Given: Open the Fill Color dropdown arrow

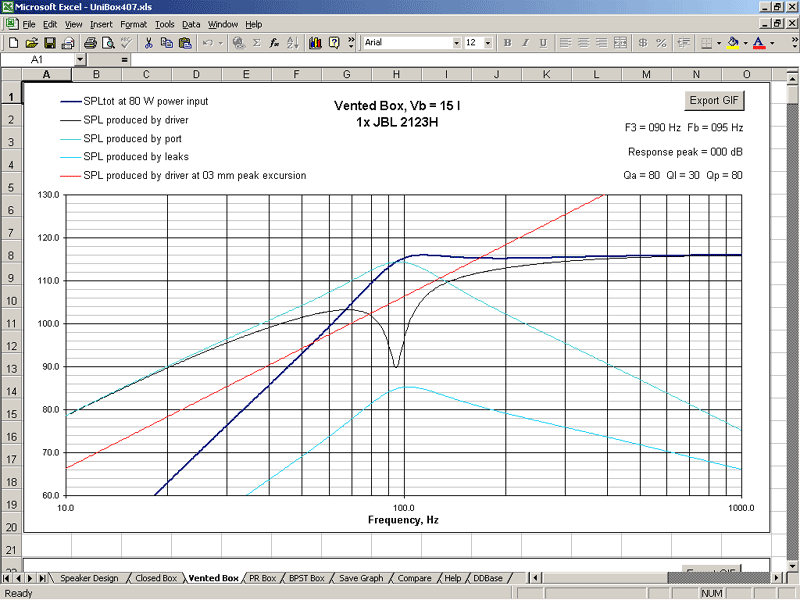Looking at the screenshot, I should [745, 43].
